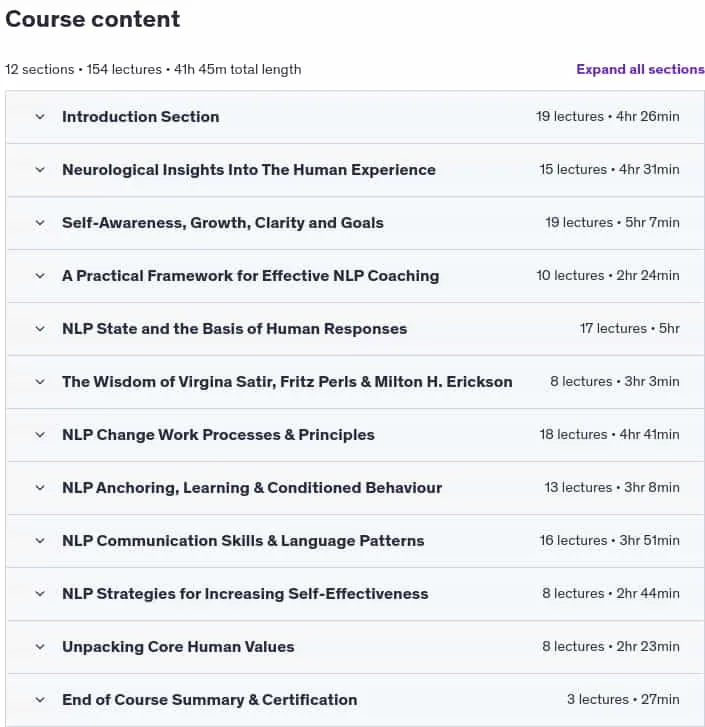
Task: Expand Neurological Insights Into The Human Experience chevron
Action: pyautogui.click(x=40, y=170)
